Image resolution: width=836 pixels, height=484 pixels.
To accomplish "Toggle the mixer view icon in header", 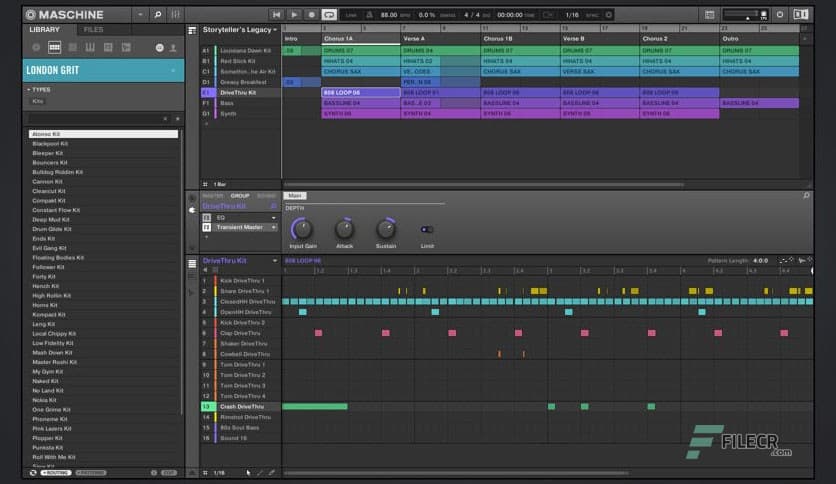I will (175, 15).
